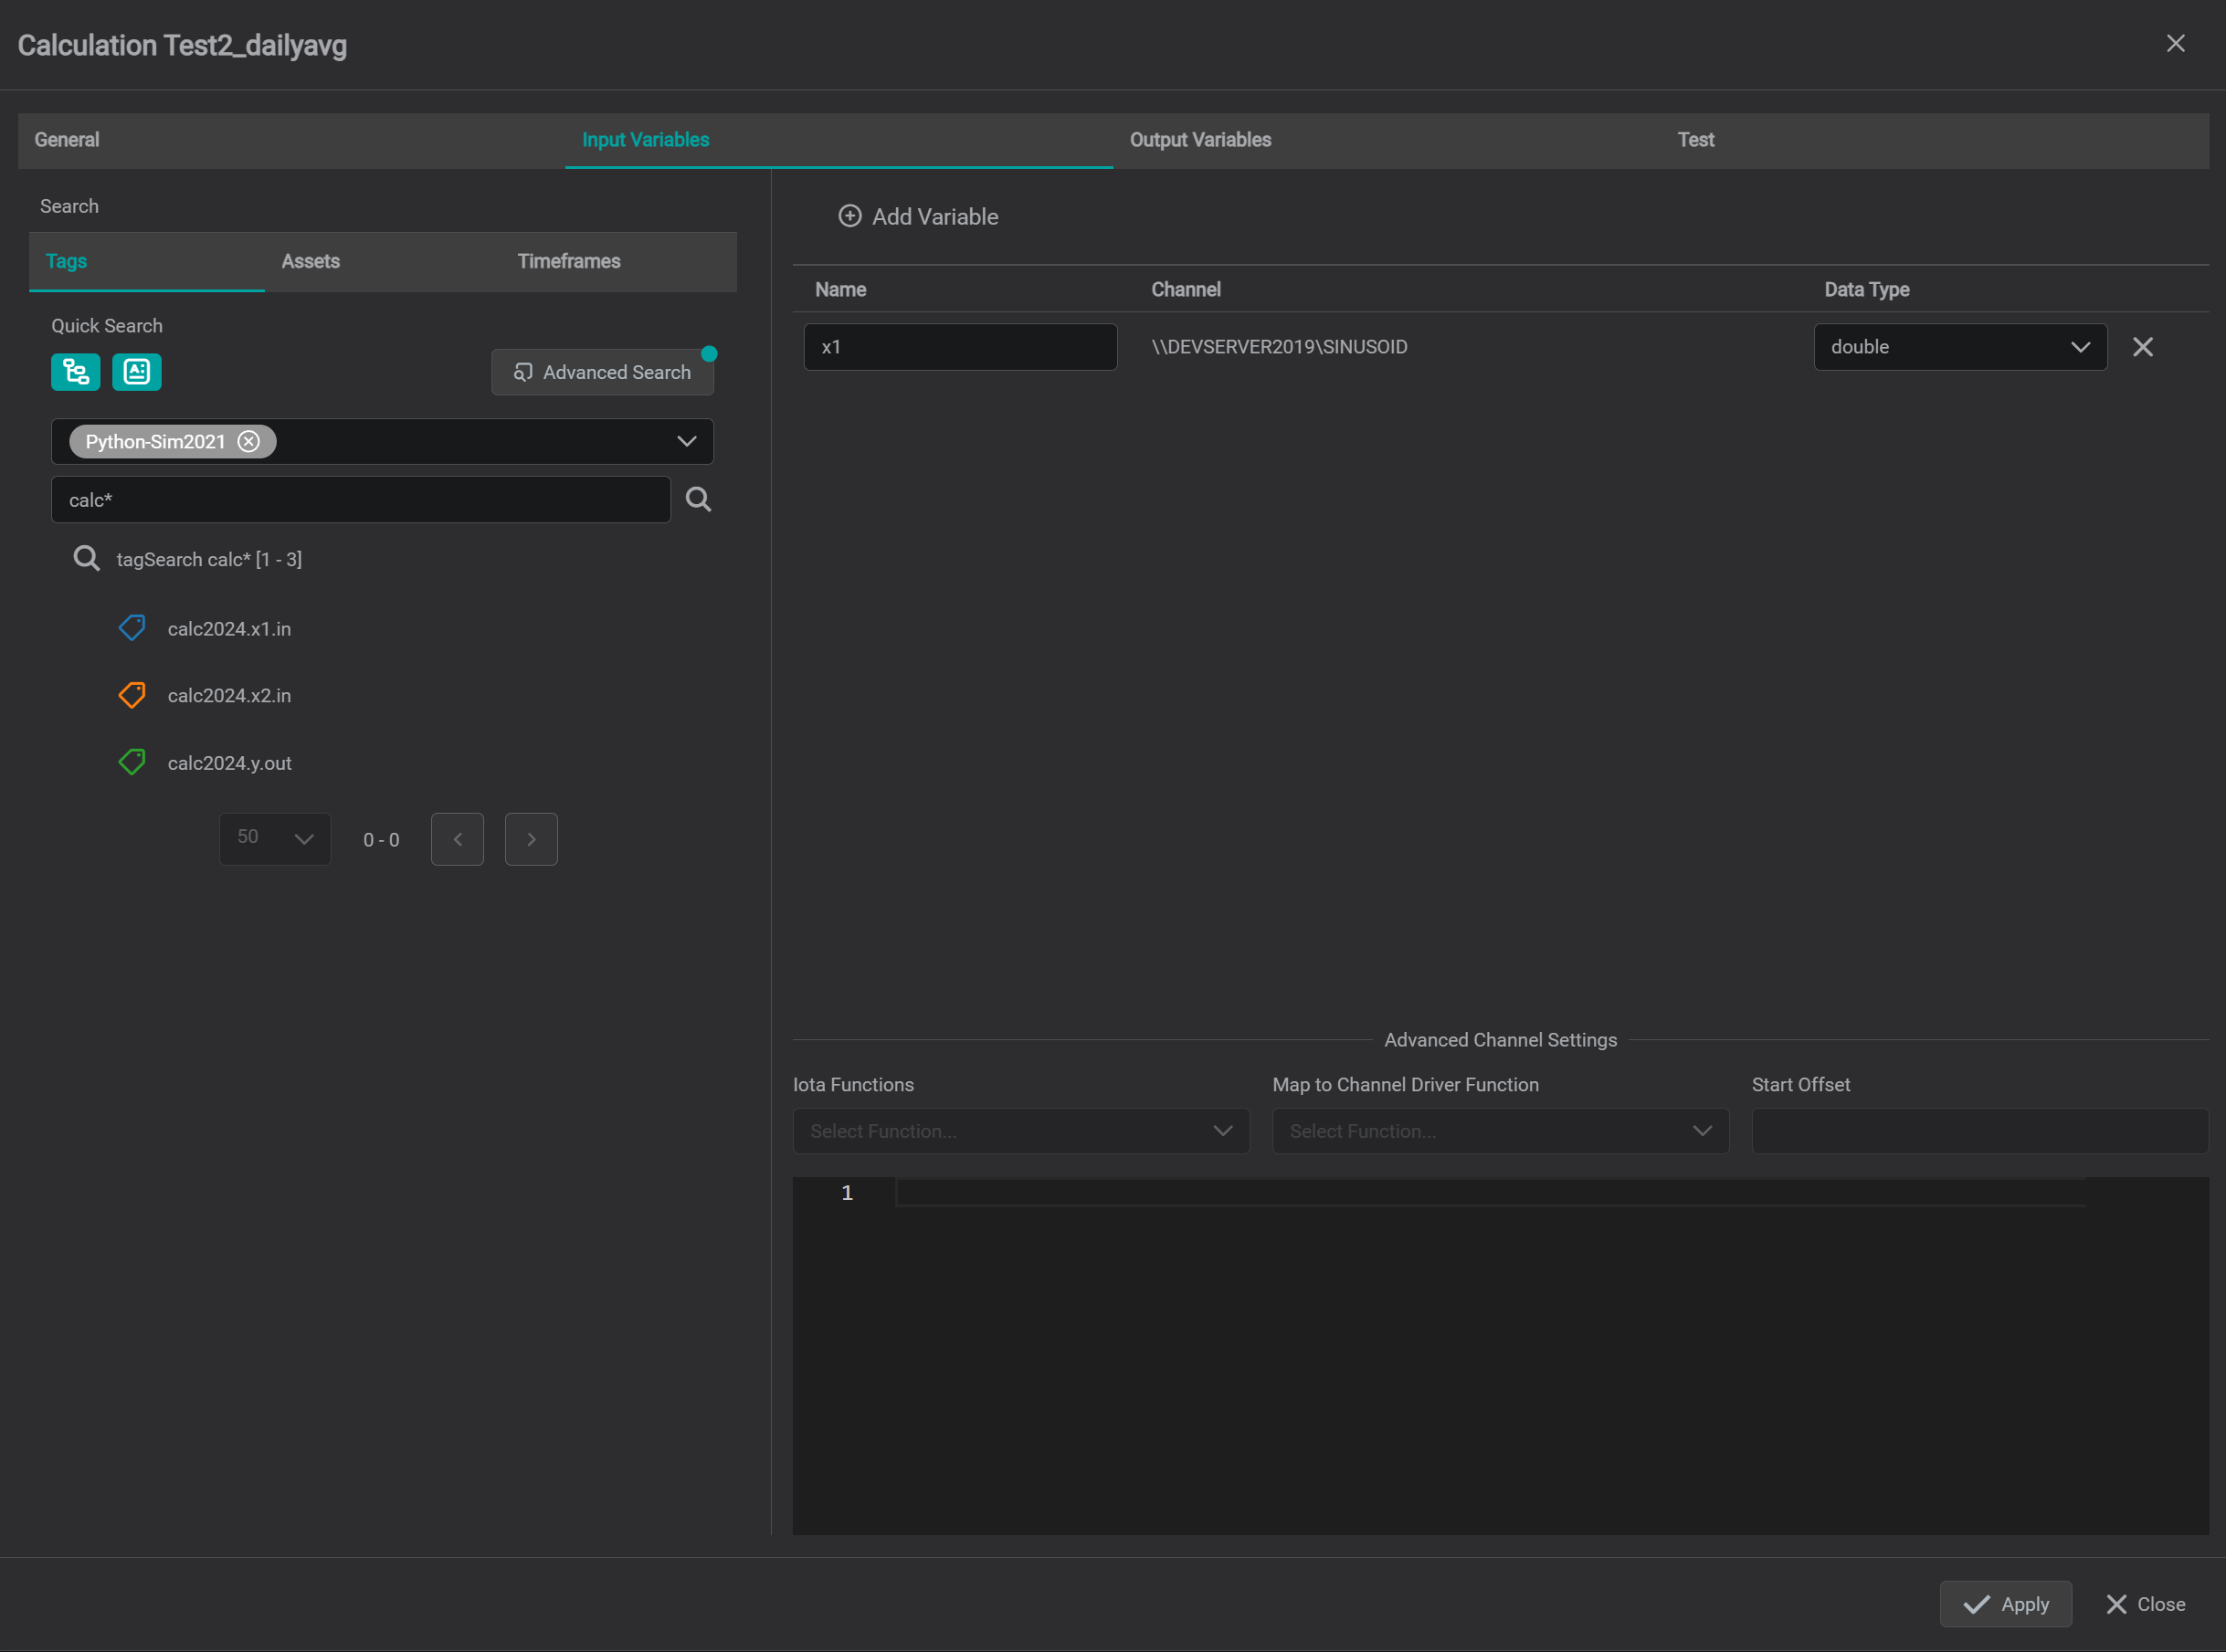
Task: Select tag calc2024.x1.in
Action: click(229, 629)
